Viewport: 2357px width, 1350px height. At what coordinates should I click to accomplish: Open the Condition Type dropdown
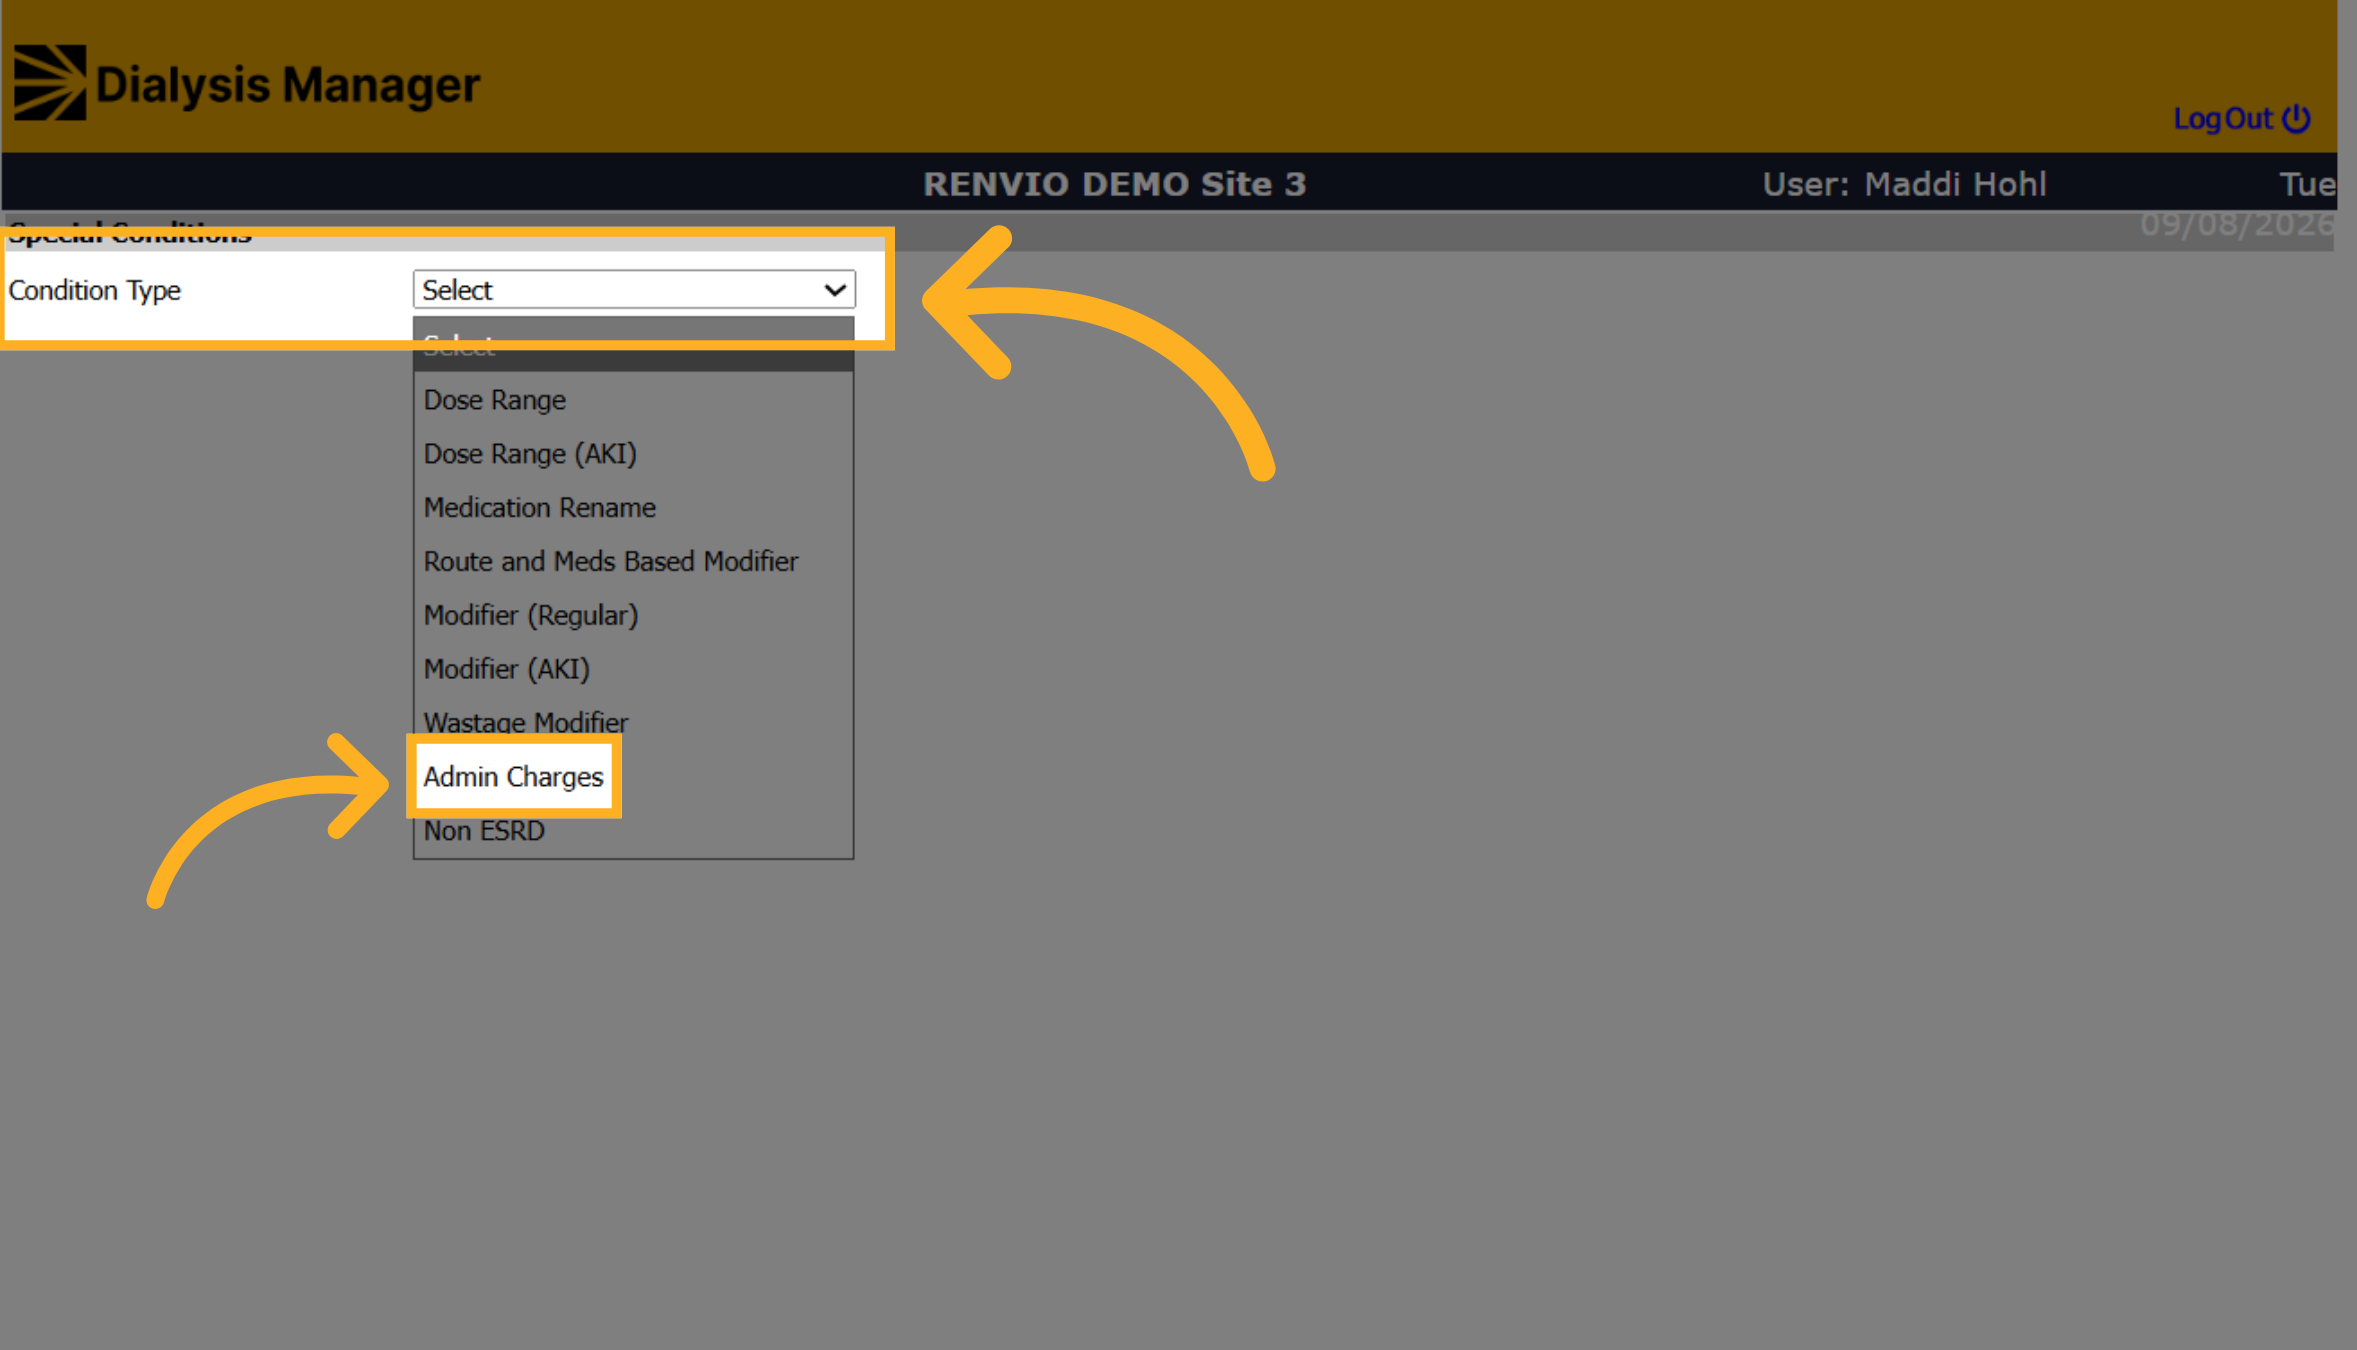634,290
